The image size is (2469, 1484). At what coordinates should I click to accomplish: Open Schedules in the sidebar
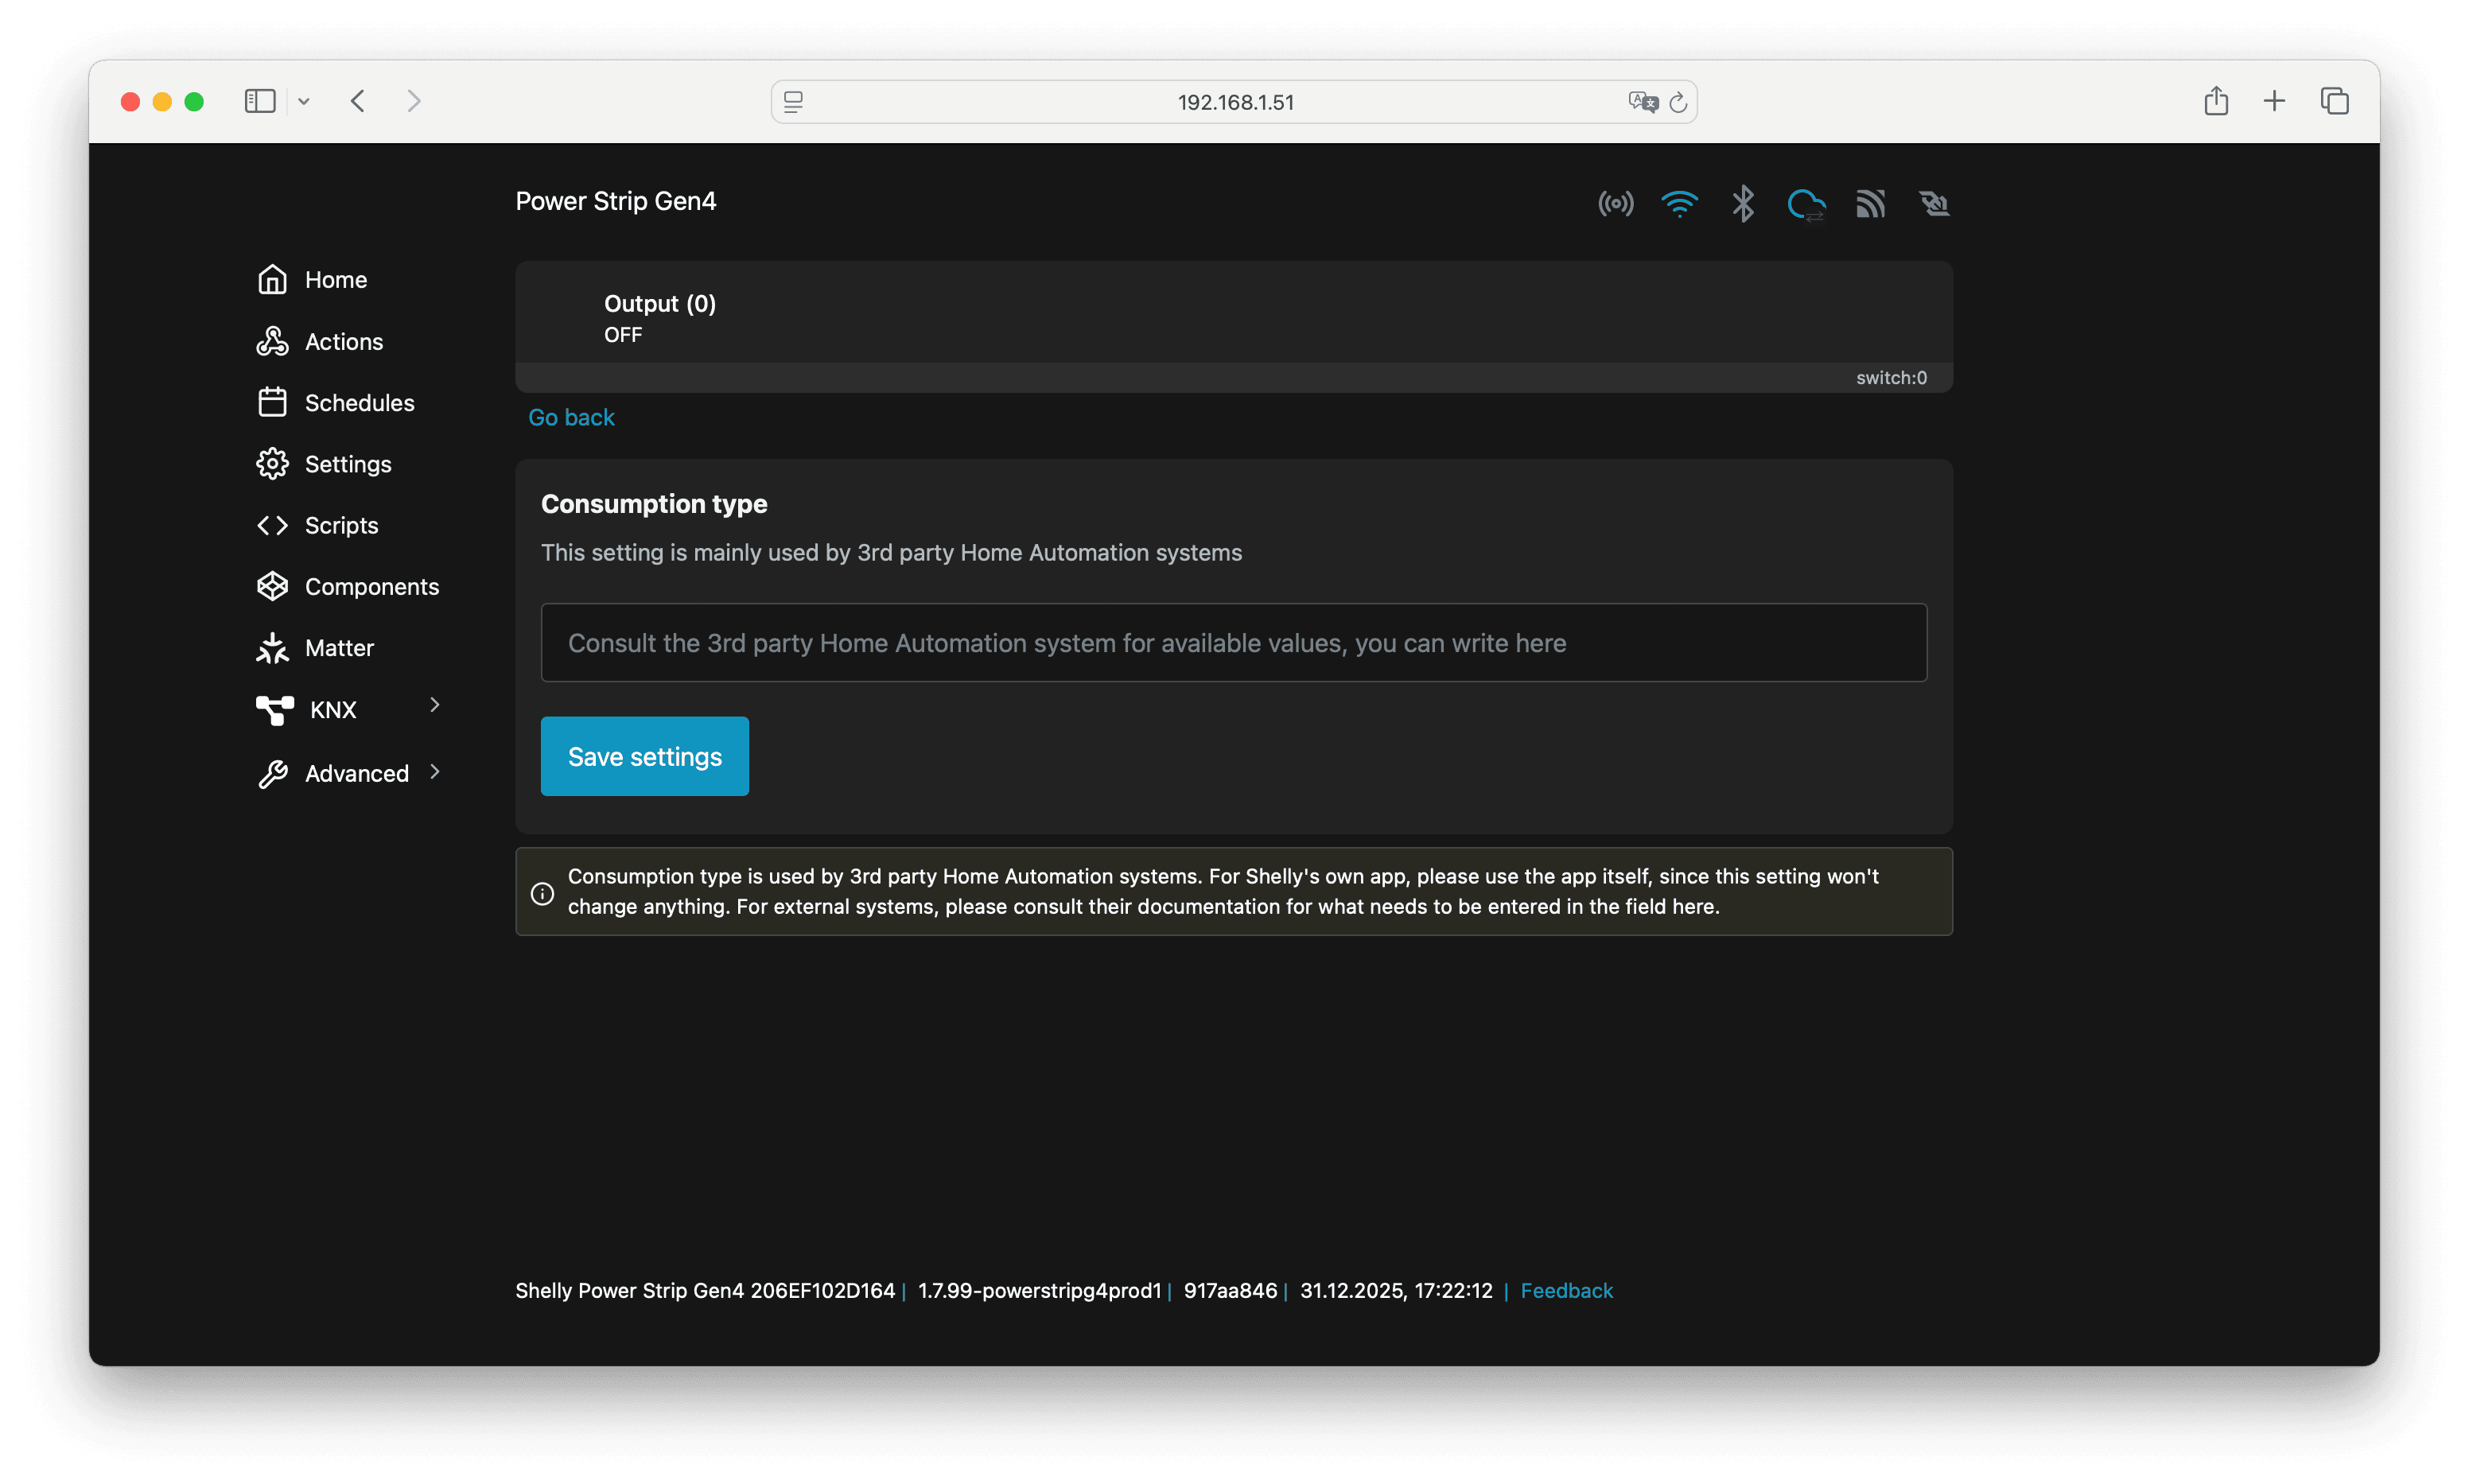(358, 403)
